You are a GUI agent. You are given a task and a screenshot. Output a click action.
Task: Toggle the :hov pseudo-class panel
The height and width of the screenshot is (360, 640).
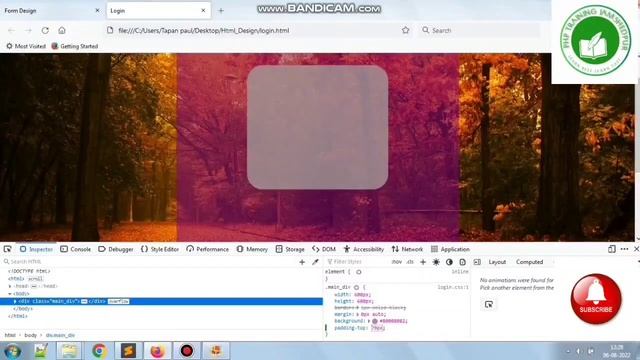[x=397, y=262]
